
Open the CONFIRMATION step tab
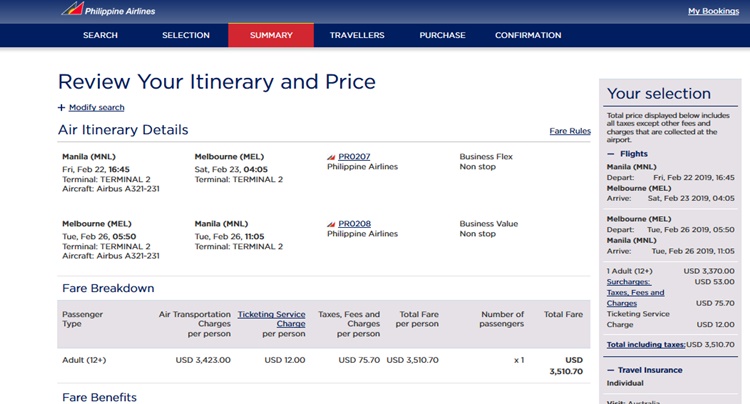[x=528, y=35]
